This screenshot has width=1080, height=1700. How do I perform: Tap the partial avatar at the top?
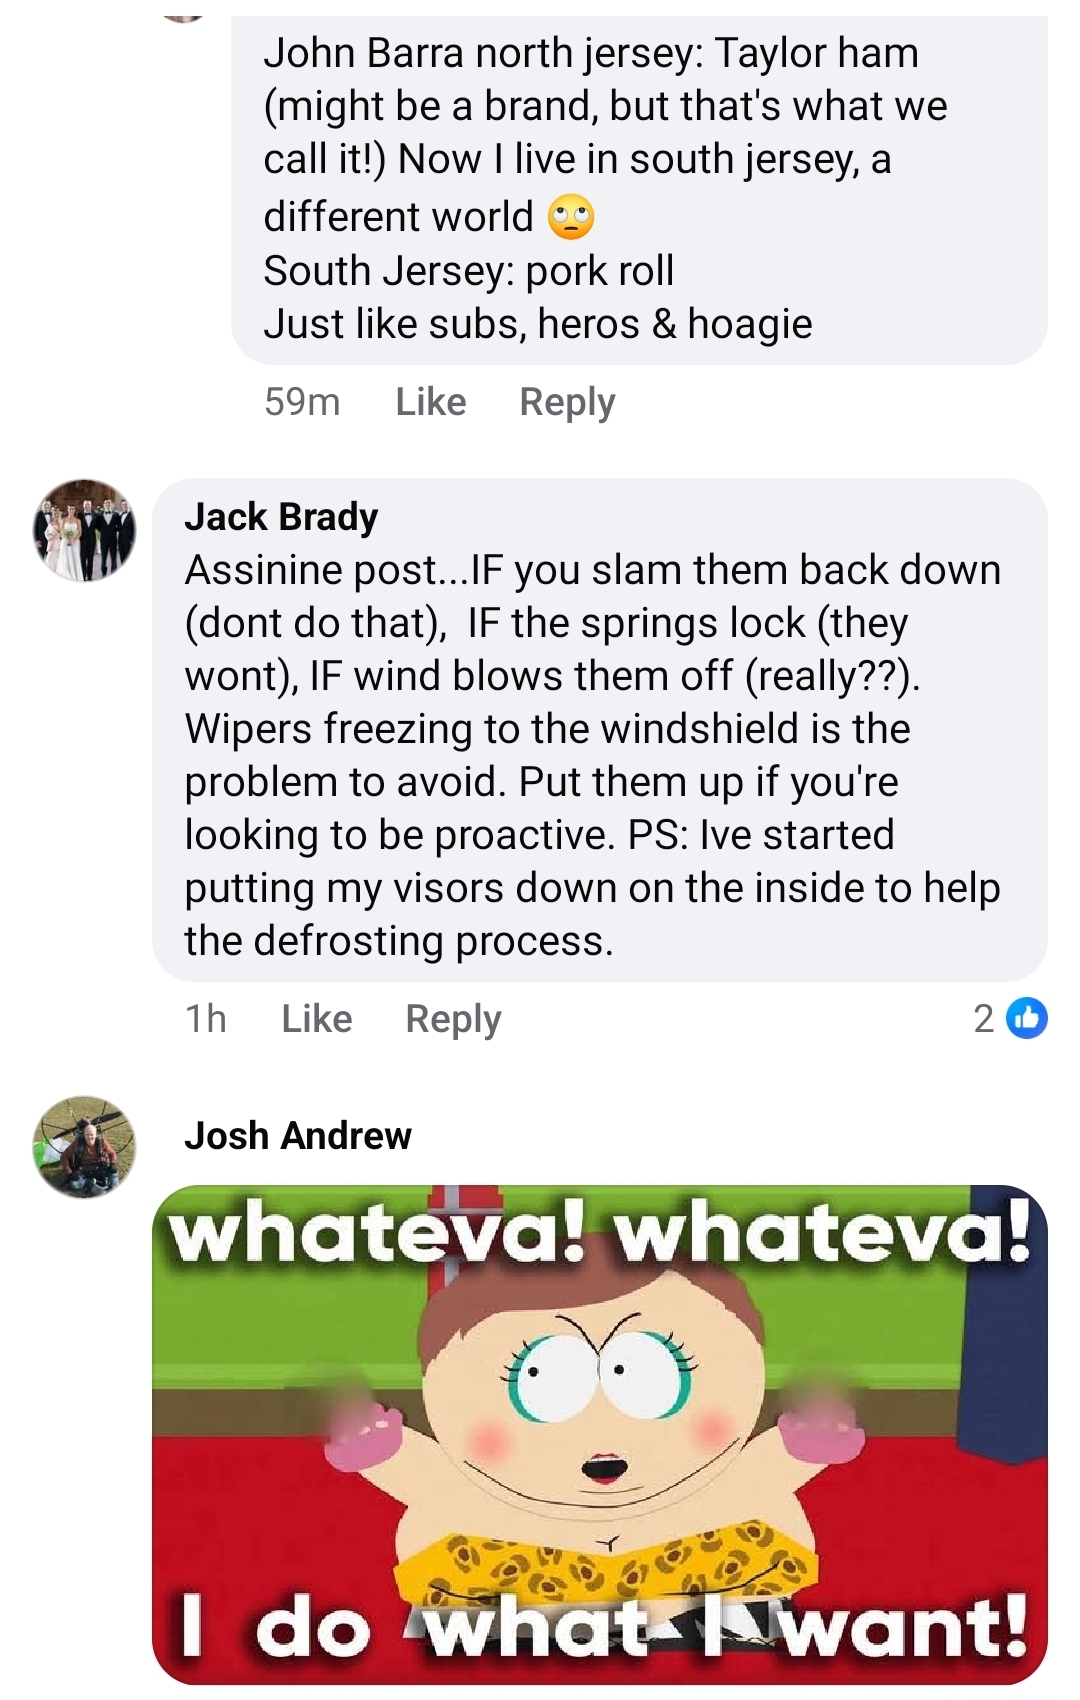[184, 17]
